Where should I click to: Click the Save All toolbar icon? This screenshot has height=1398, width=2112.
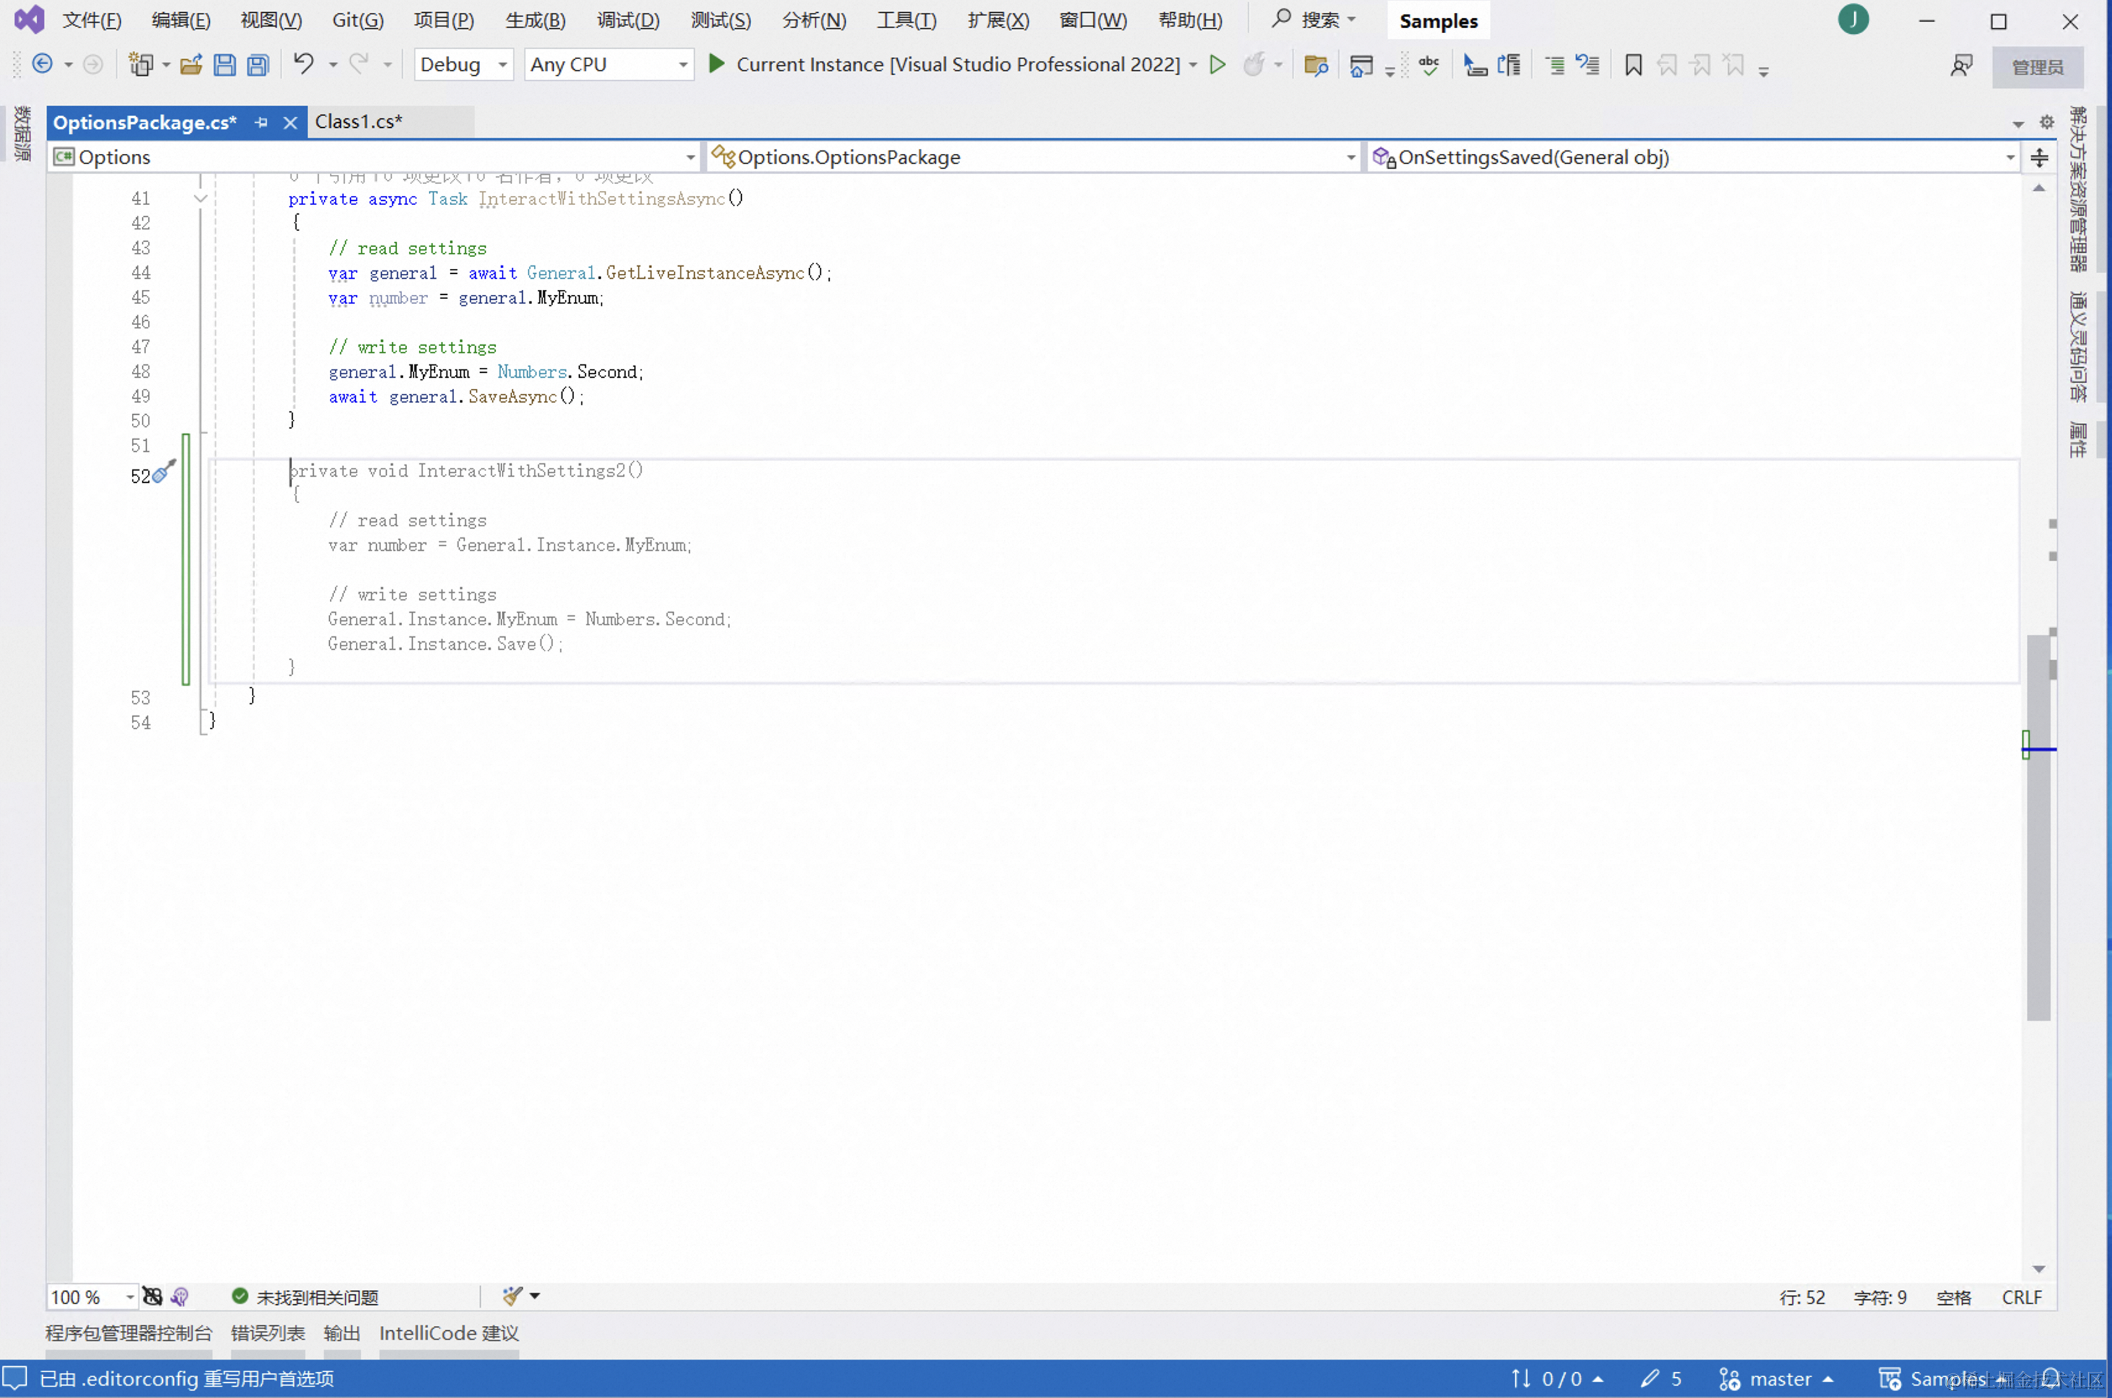tap(258, 65)
